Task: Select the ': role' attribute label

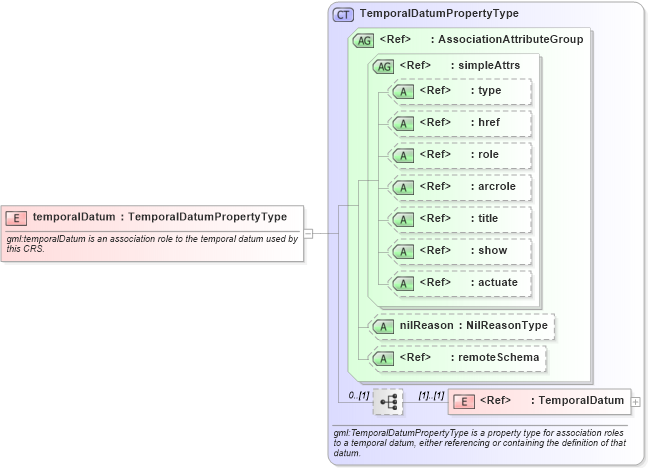Action: (x=485, y=154)
